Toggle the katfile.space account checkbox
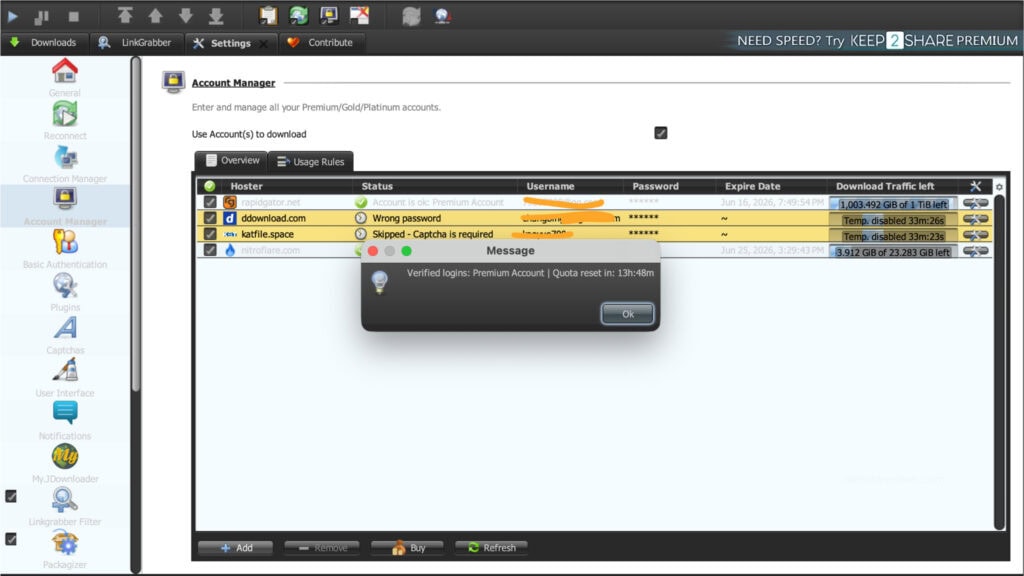The height and width of the screenshot is (576, 1024). point(210,234)
